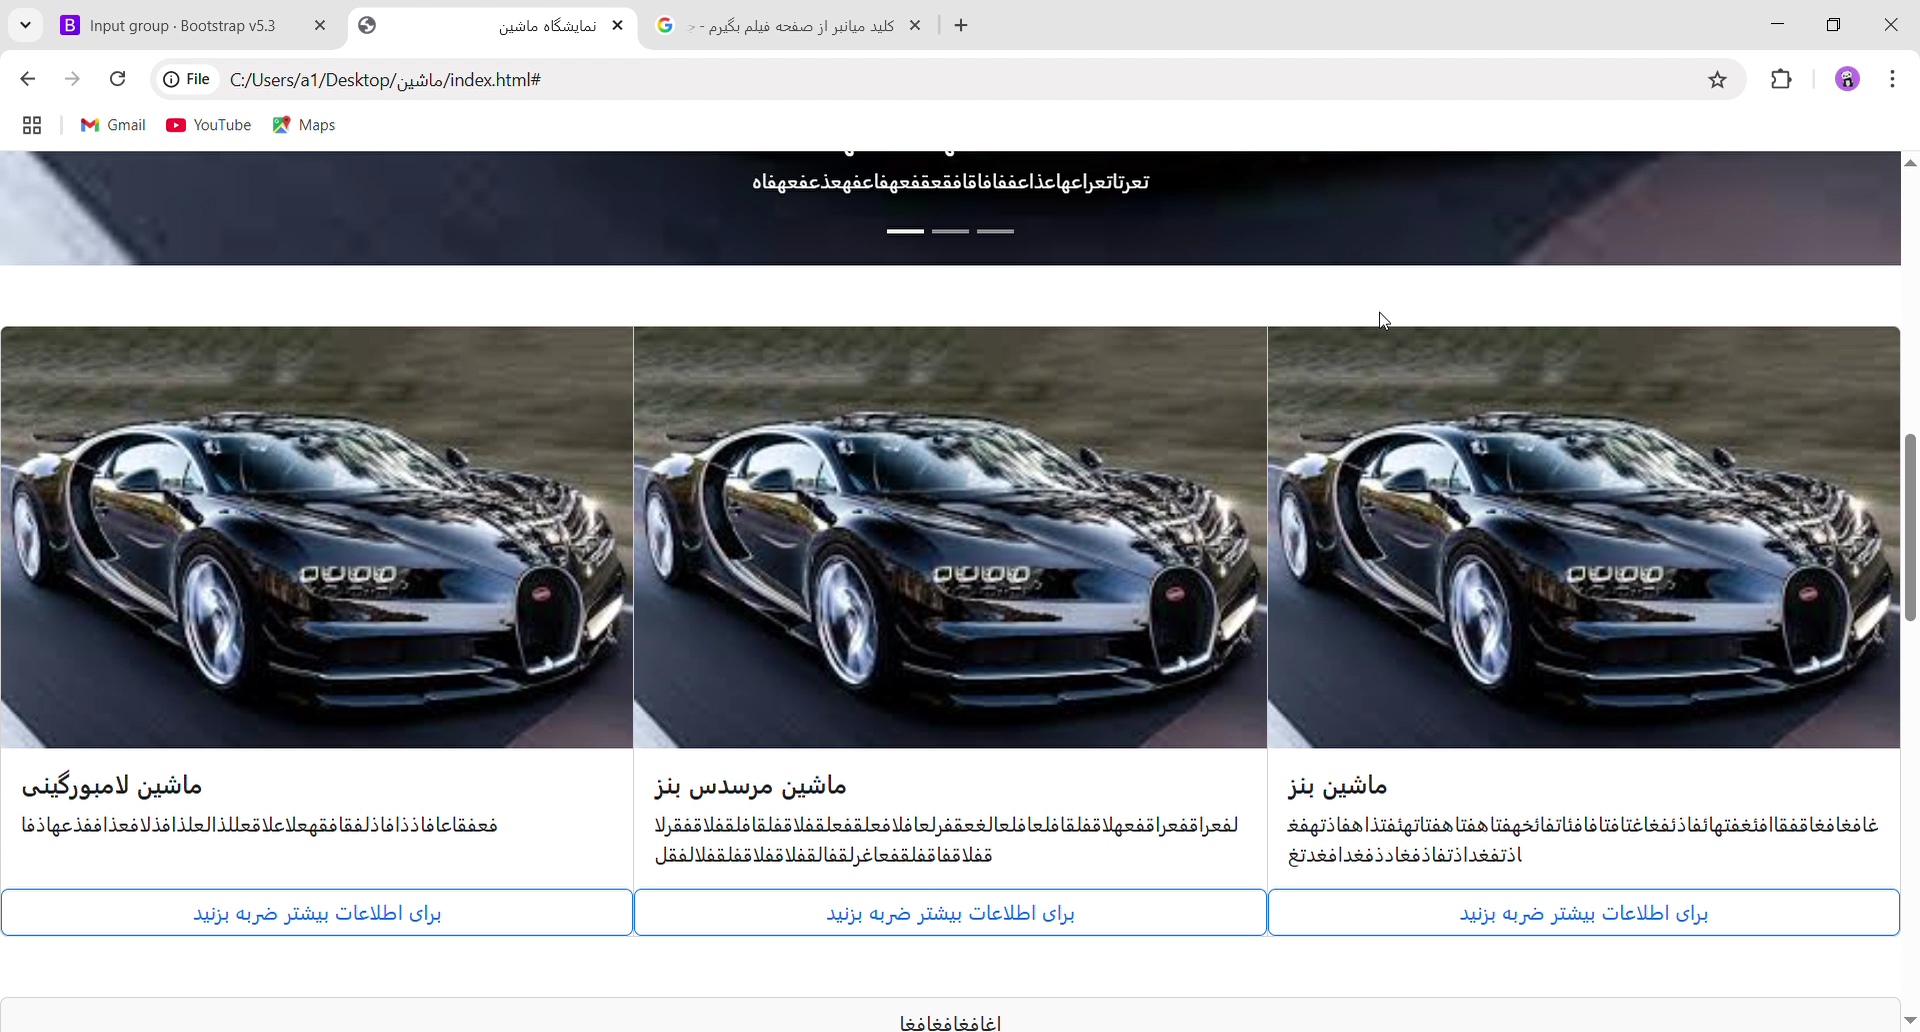1920x1032 pixels.
Task: Reload the page
Action: [117, 79]
